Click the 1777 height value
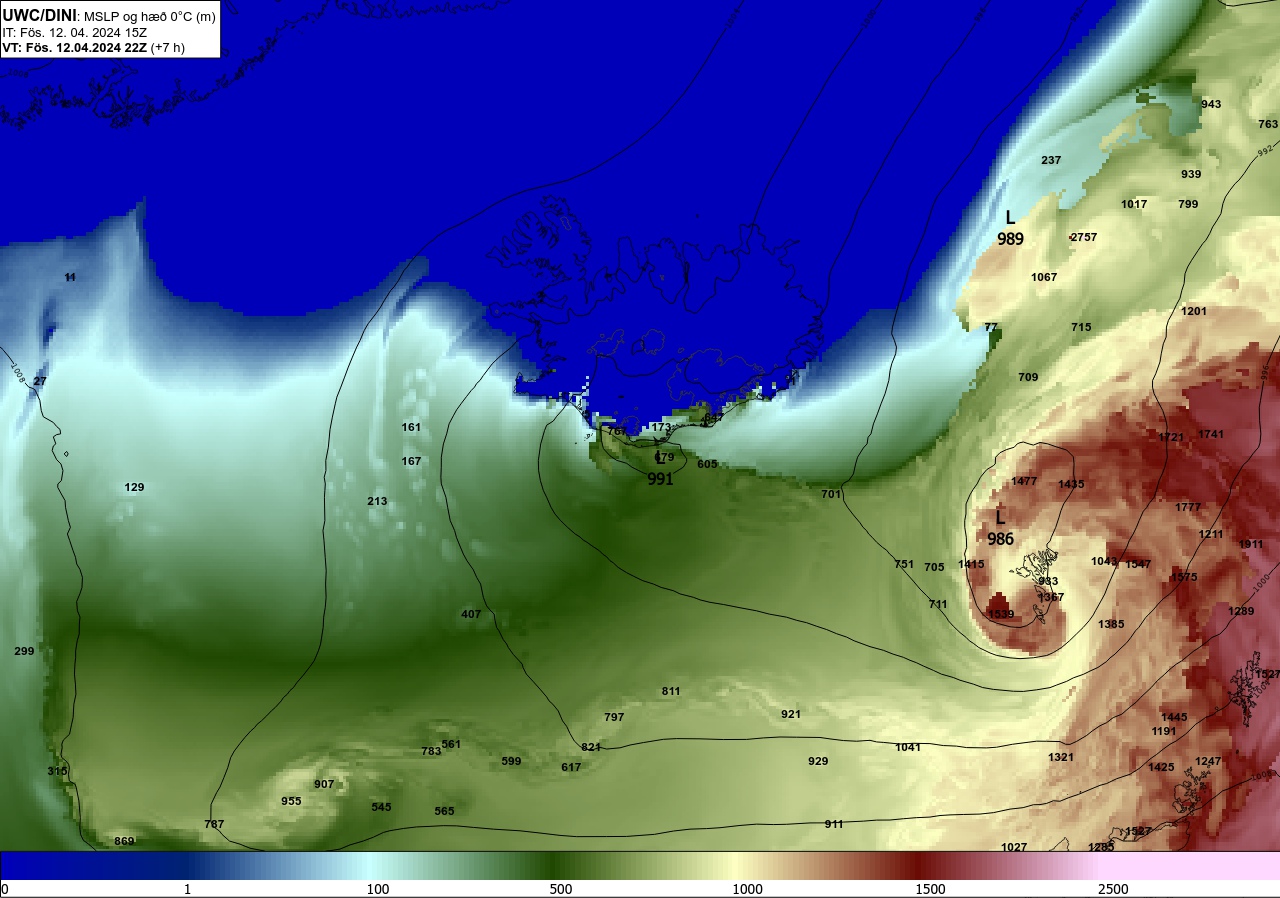This screenshot has height=898, width=1280. click(1188, 507)
